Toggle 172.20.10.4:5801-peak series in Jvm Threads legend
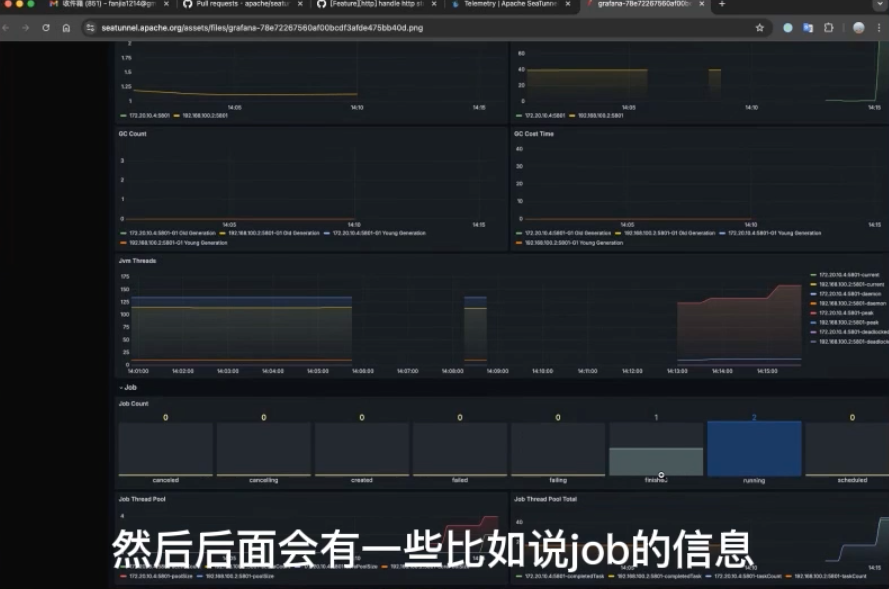Viewport: 889px width, 589px height. [846, 313]
